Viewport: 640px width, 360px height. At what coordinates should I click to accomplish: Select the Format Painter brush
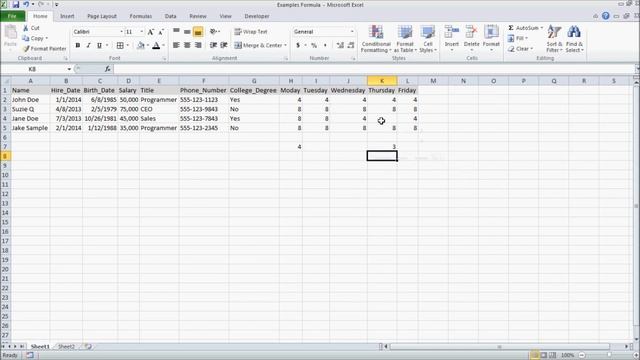point(26,49)
